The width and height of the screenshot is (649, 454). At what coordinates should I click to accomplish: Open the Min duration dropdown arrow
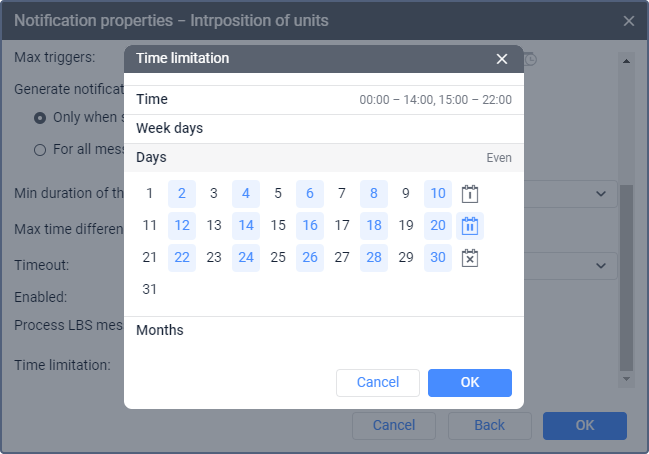600,194
